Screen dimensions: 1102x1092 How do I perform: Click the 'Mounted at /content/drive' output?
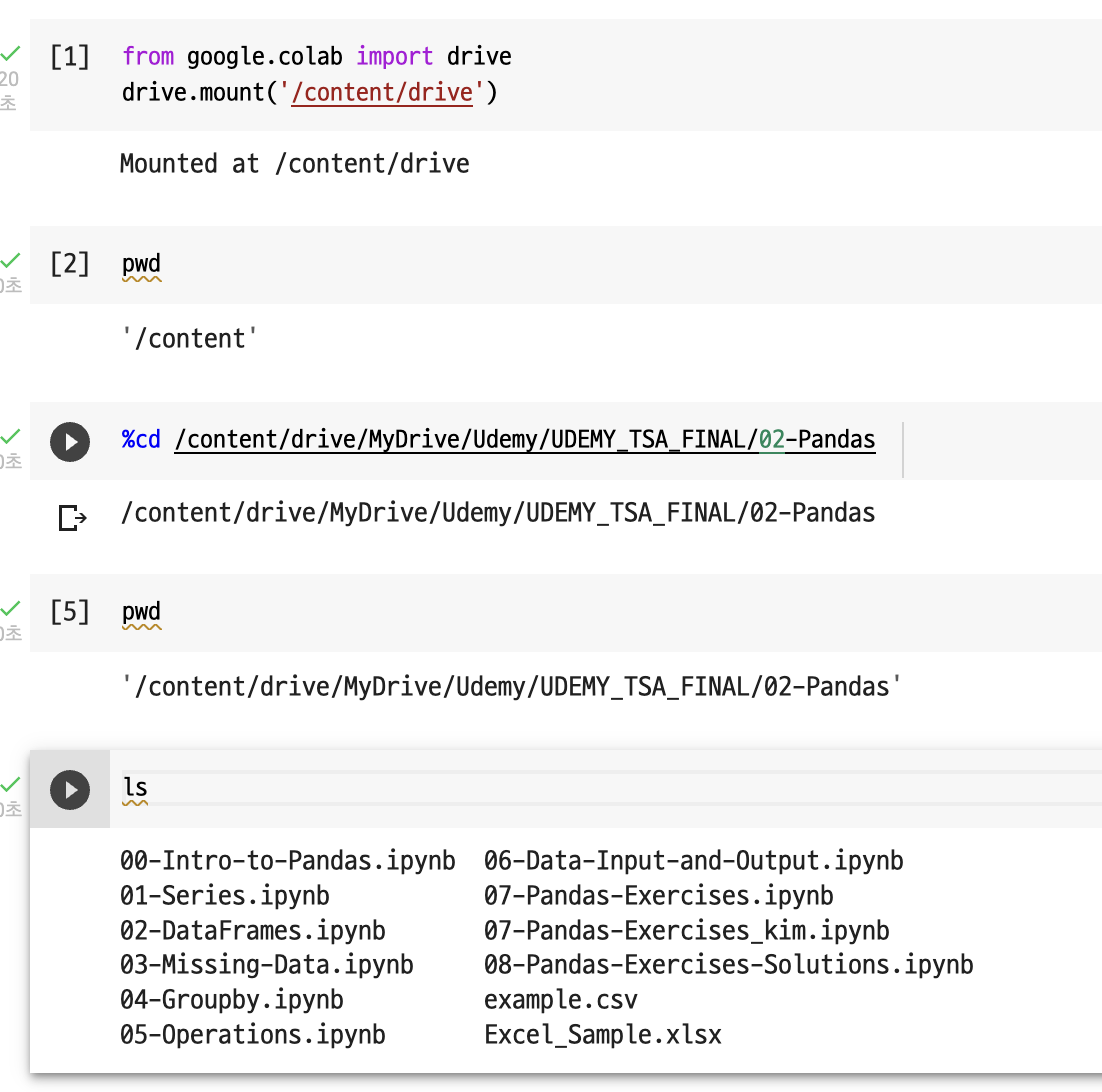tap(294, 164)
